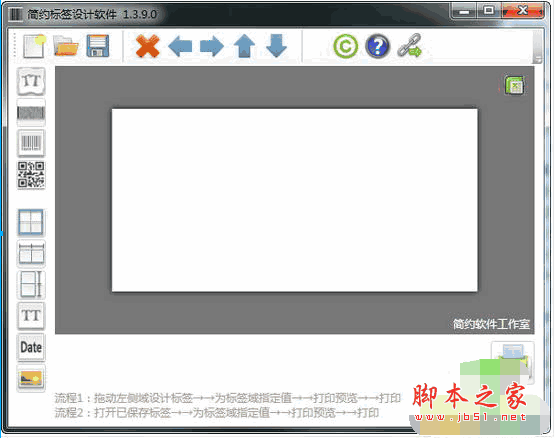Select the blurred wide barcode tool

point(31,113)
